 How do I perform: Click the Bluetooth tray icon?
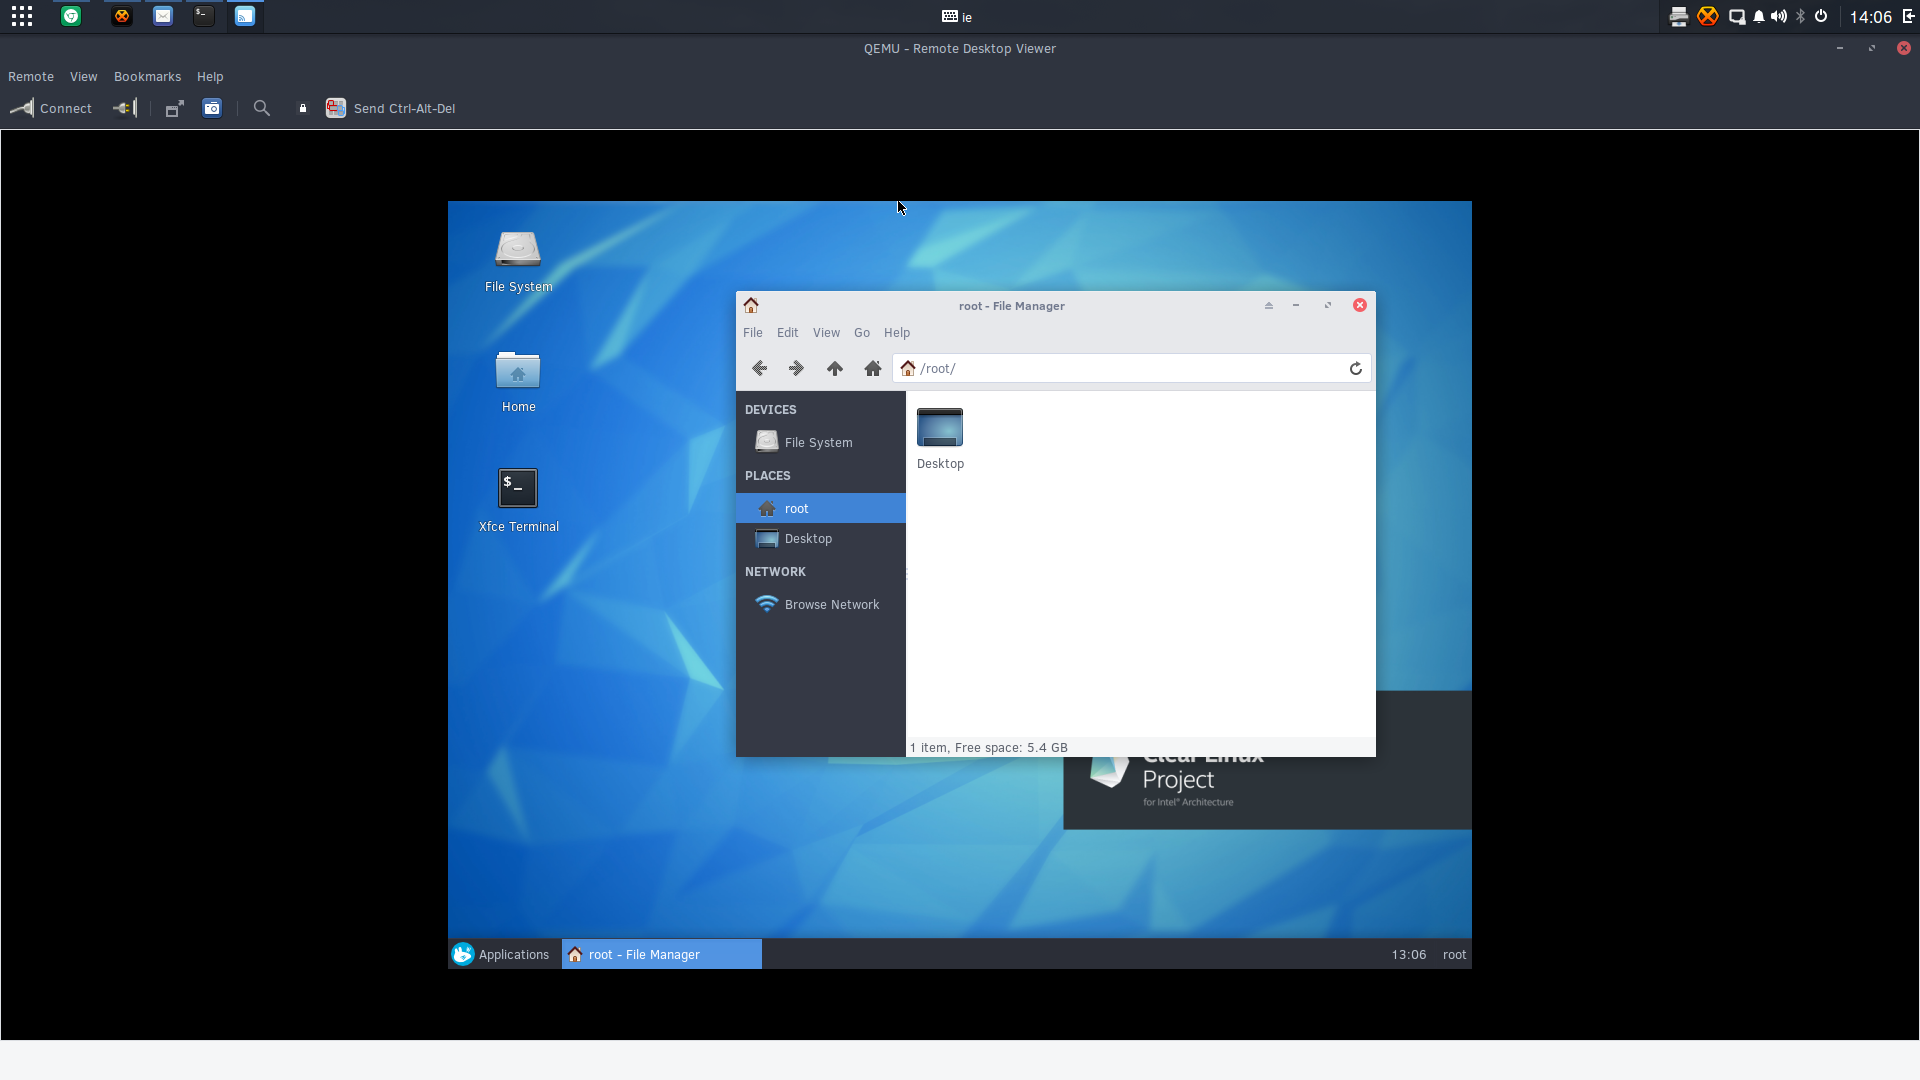pos(1801,16)
